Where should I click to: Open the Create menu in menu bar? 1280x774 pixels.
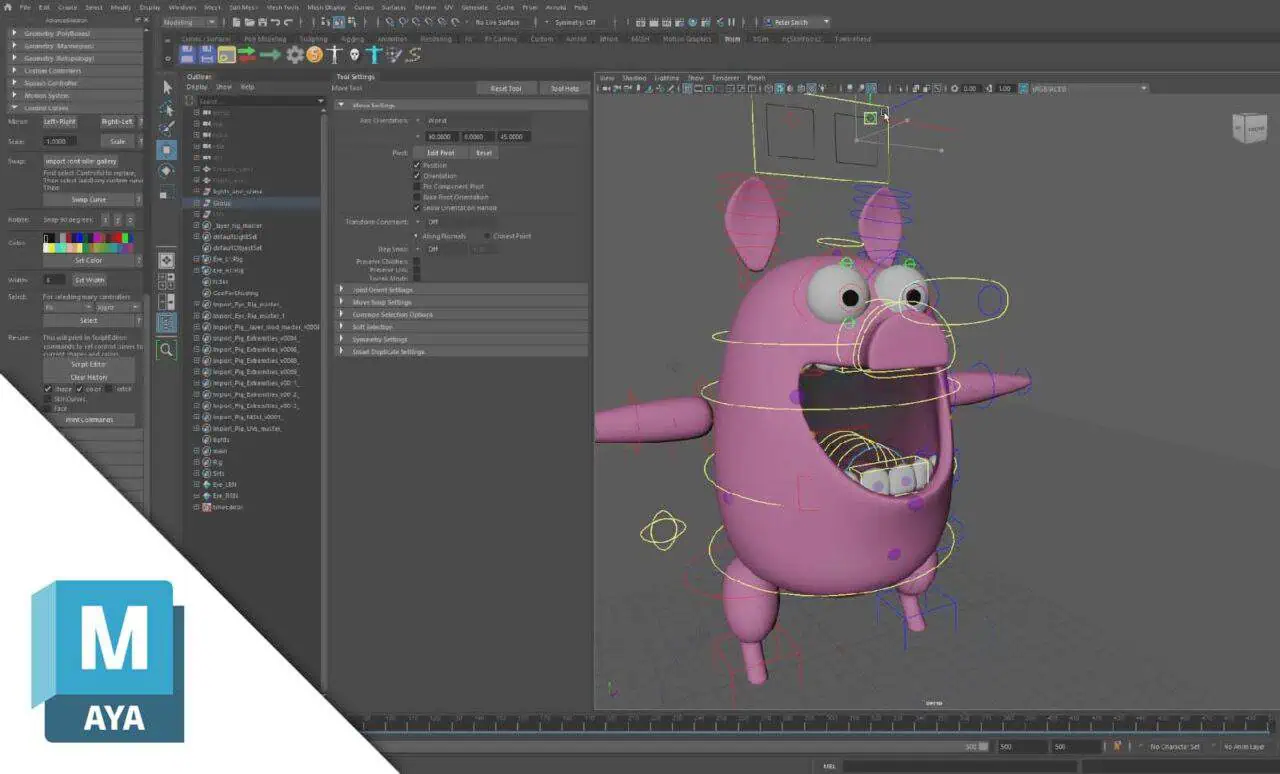pos(67,7)
